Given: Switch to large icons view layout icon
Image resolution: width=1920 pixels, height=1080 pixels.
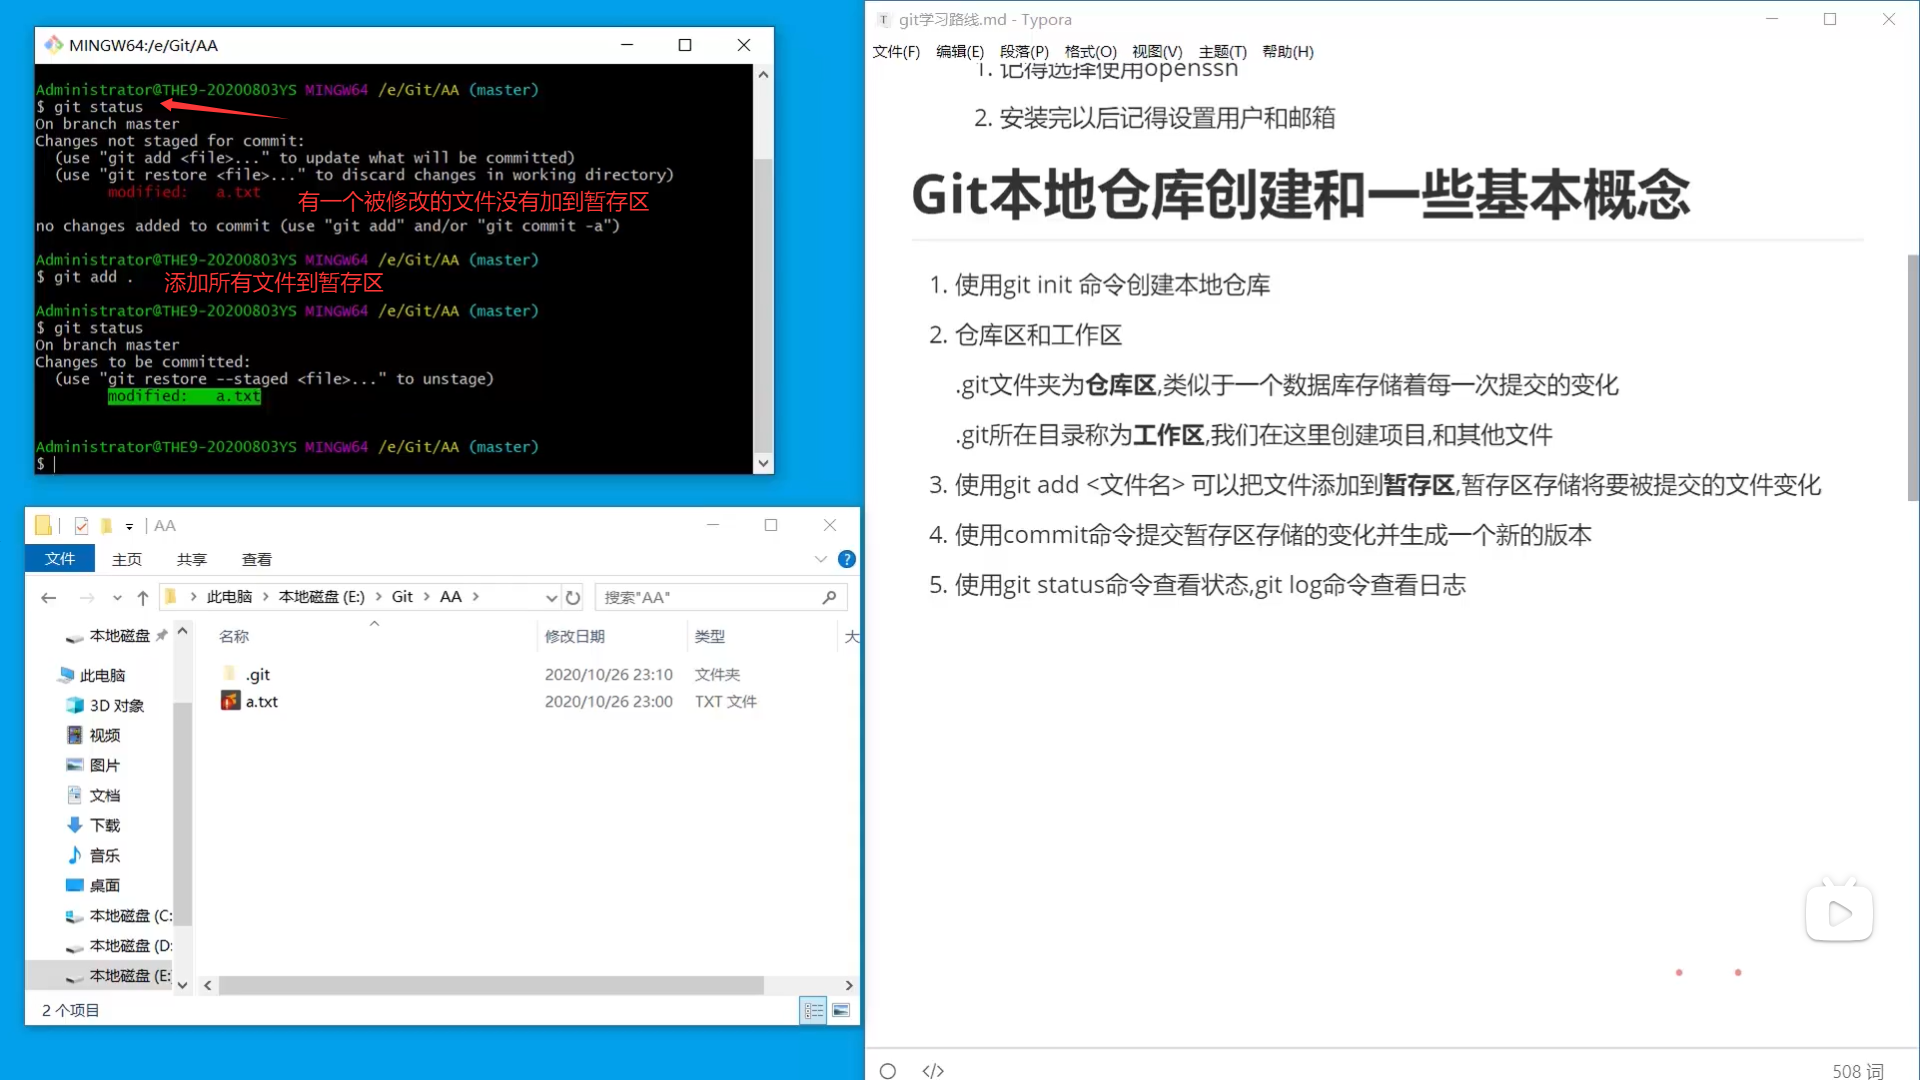Looking at the screenshot, I should 841,1010.
